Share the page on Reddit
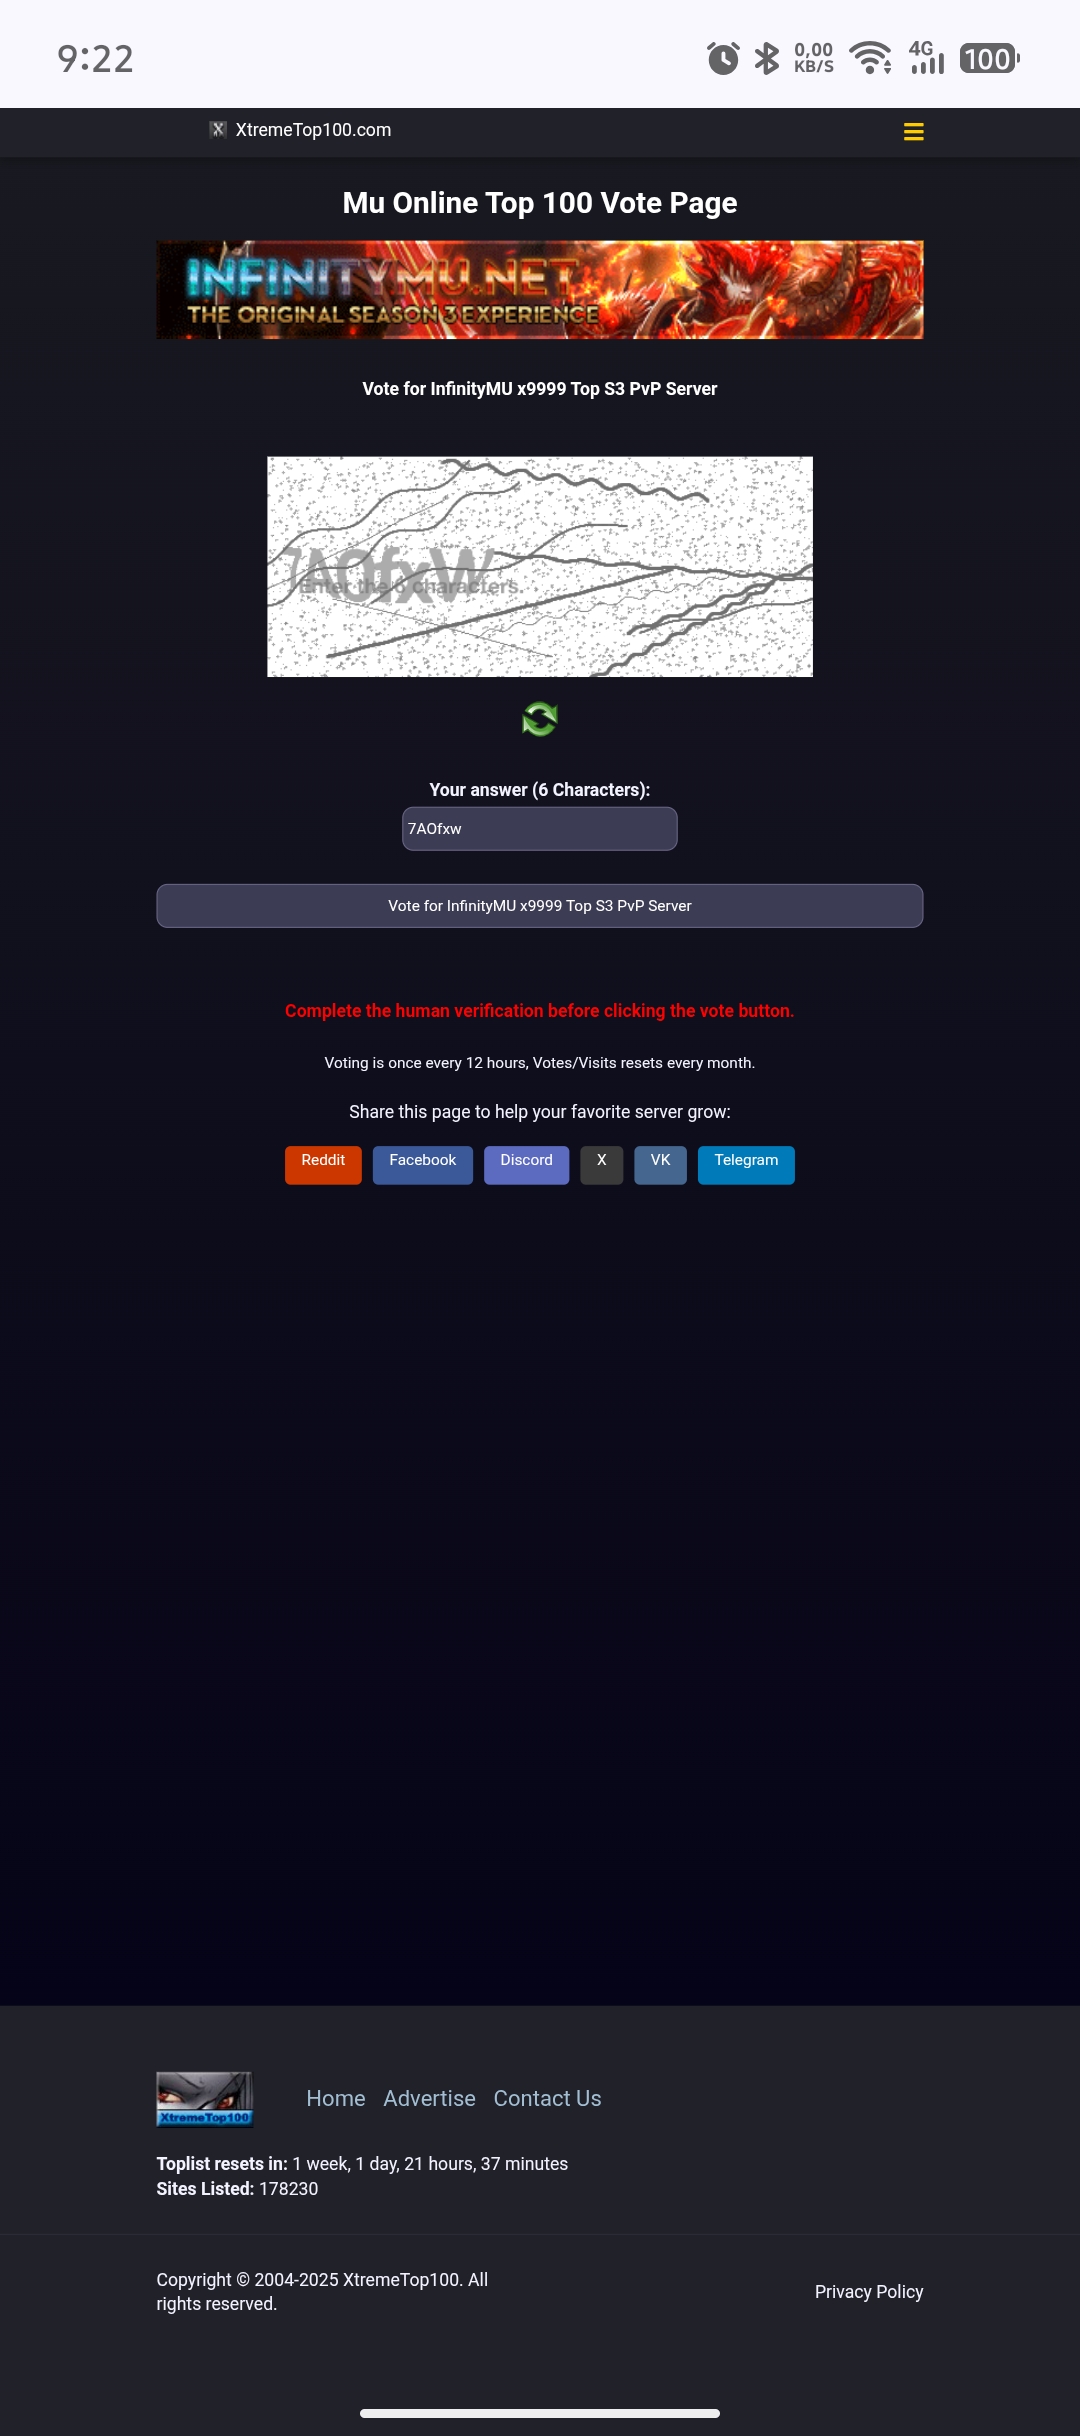 click(323, 1165)
